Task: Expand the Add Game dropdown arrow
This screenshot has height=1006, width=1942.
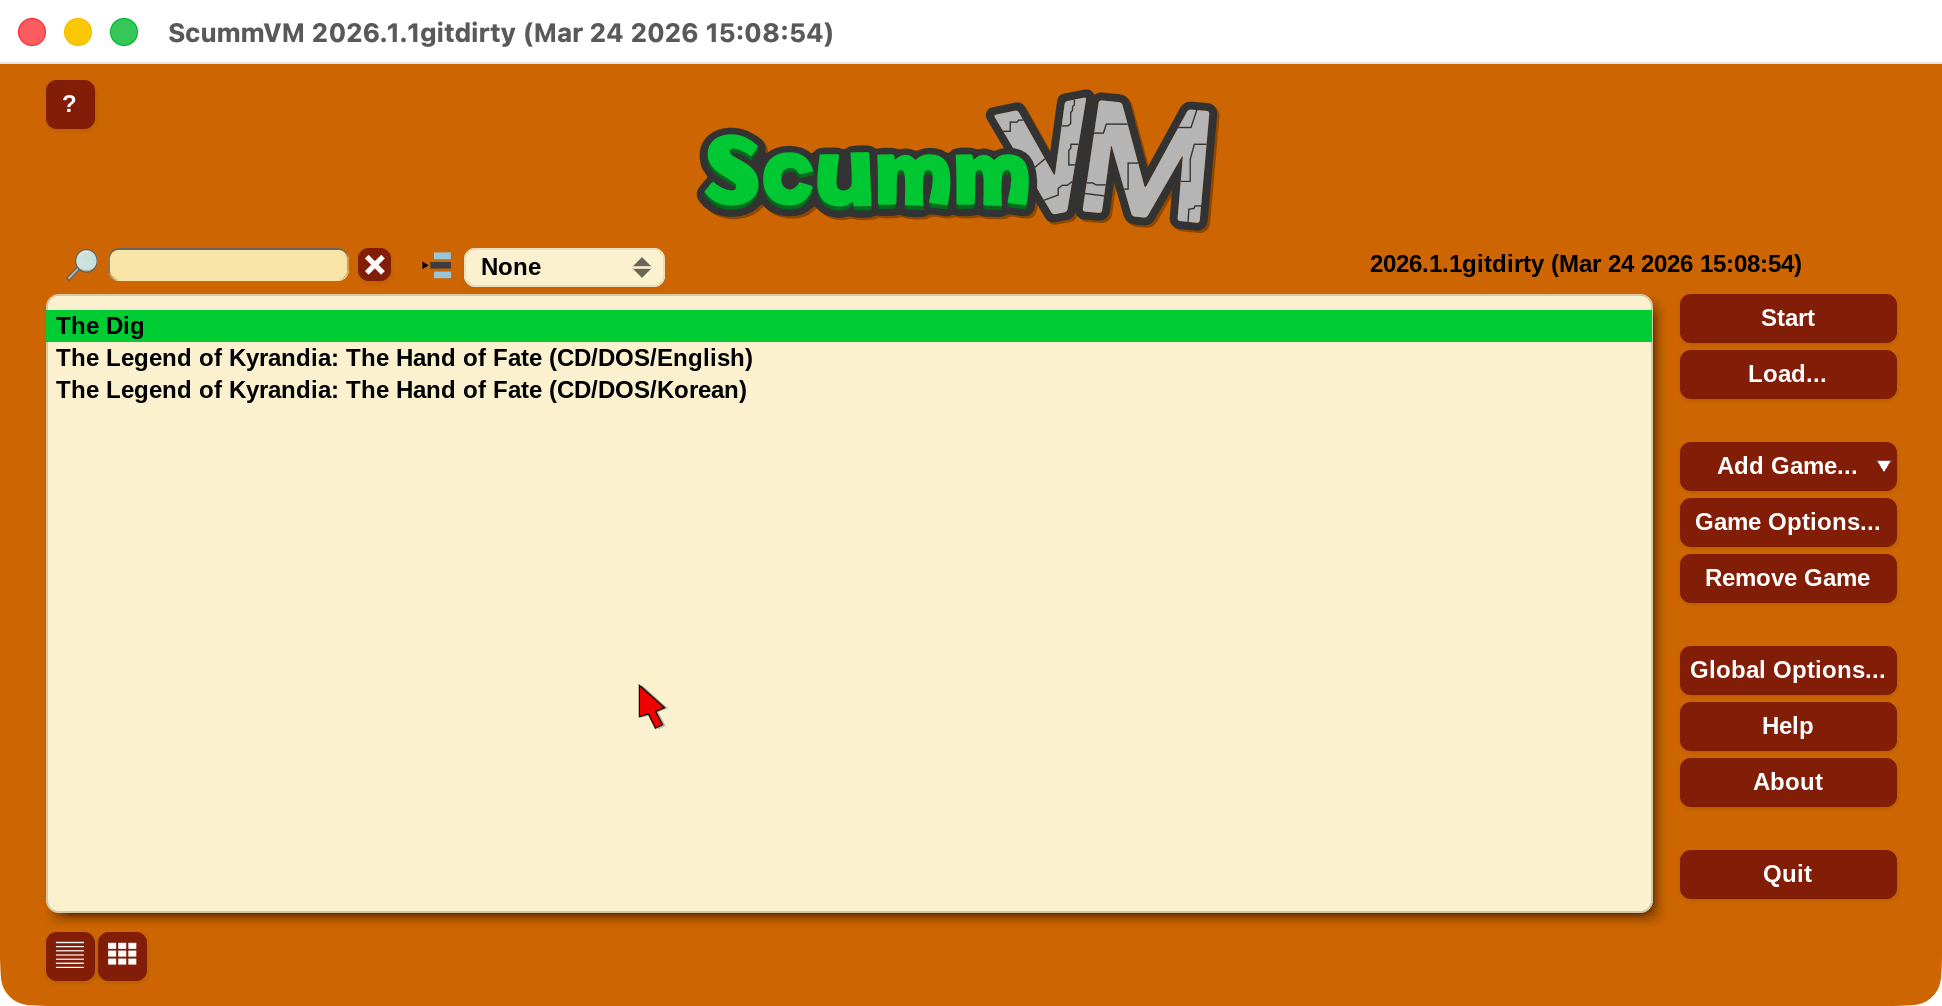Action: [1883, 466]
